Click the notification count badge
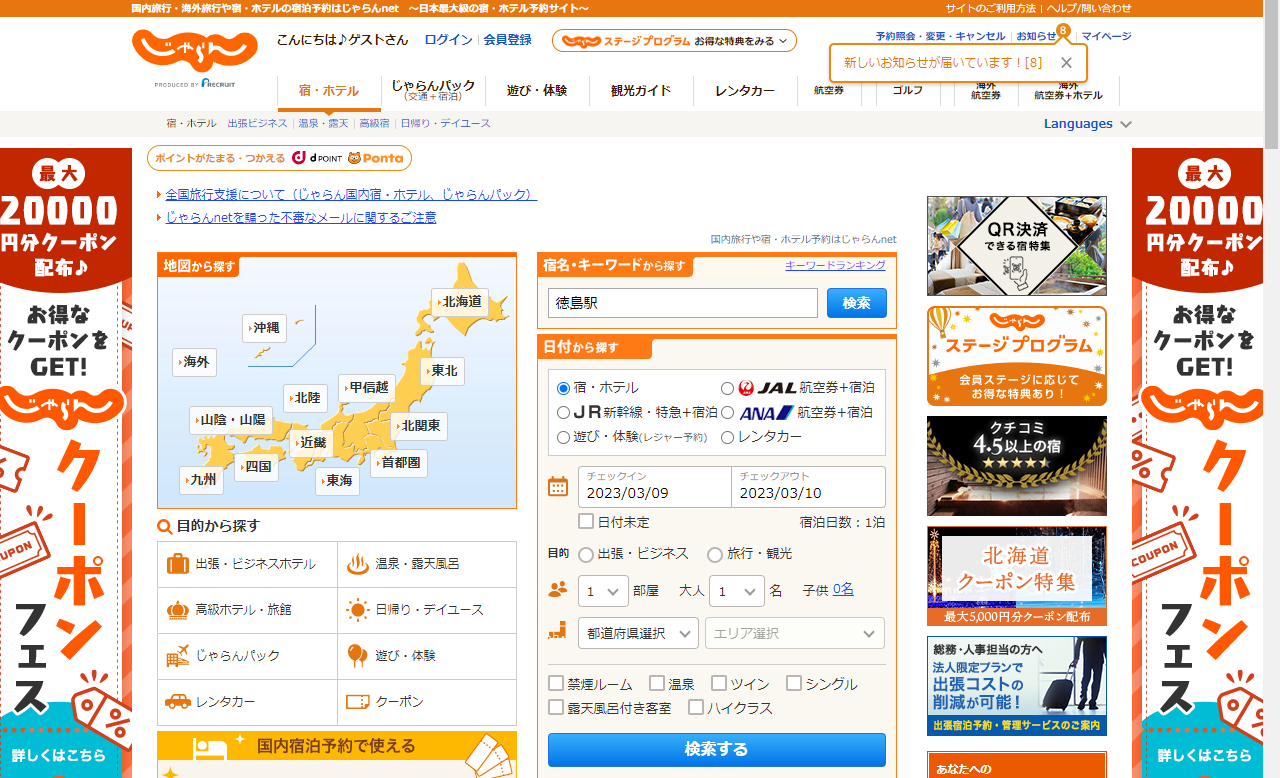Image resolution: width=1280 pixels, height=778 pixels. point(1063,30)
